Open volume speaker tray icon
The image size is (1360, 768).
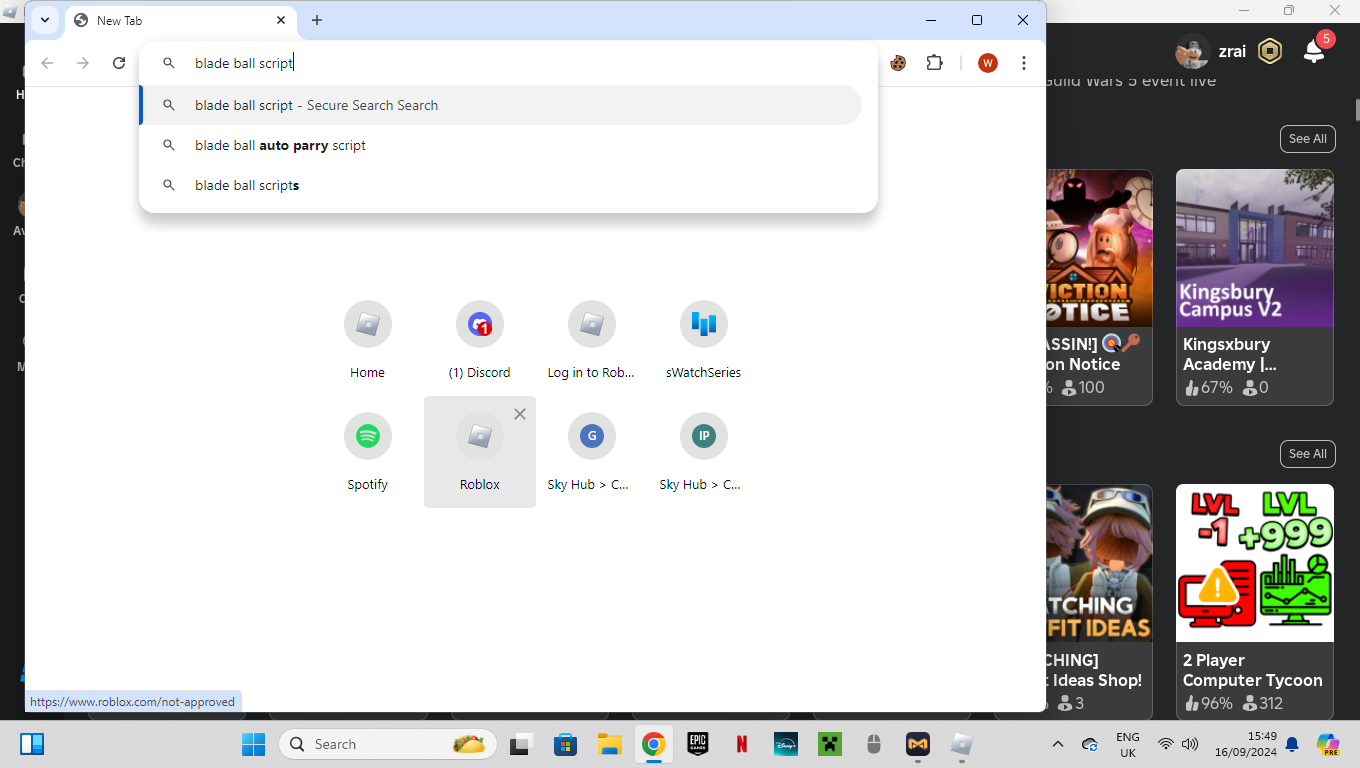tap(1190, 744)
